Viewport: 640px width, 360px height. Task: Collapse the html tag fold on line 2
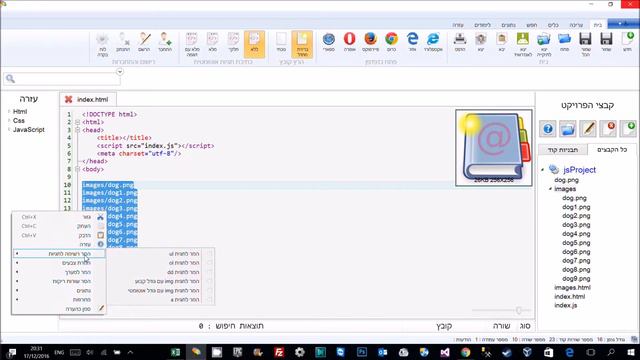pos(78,122)
